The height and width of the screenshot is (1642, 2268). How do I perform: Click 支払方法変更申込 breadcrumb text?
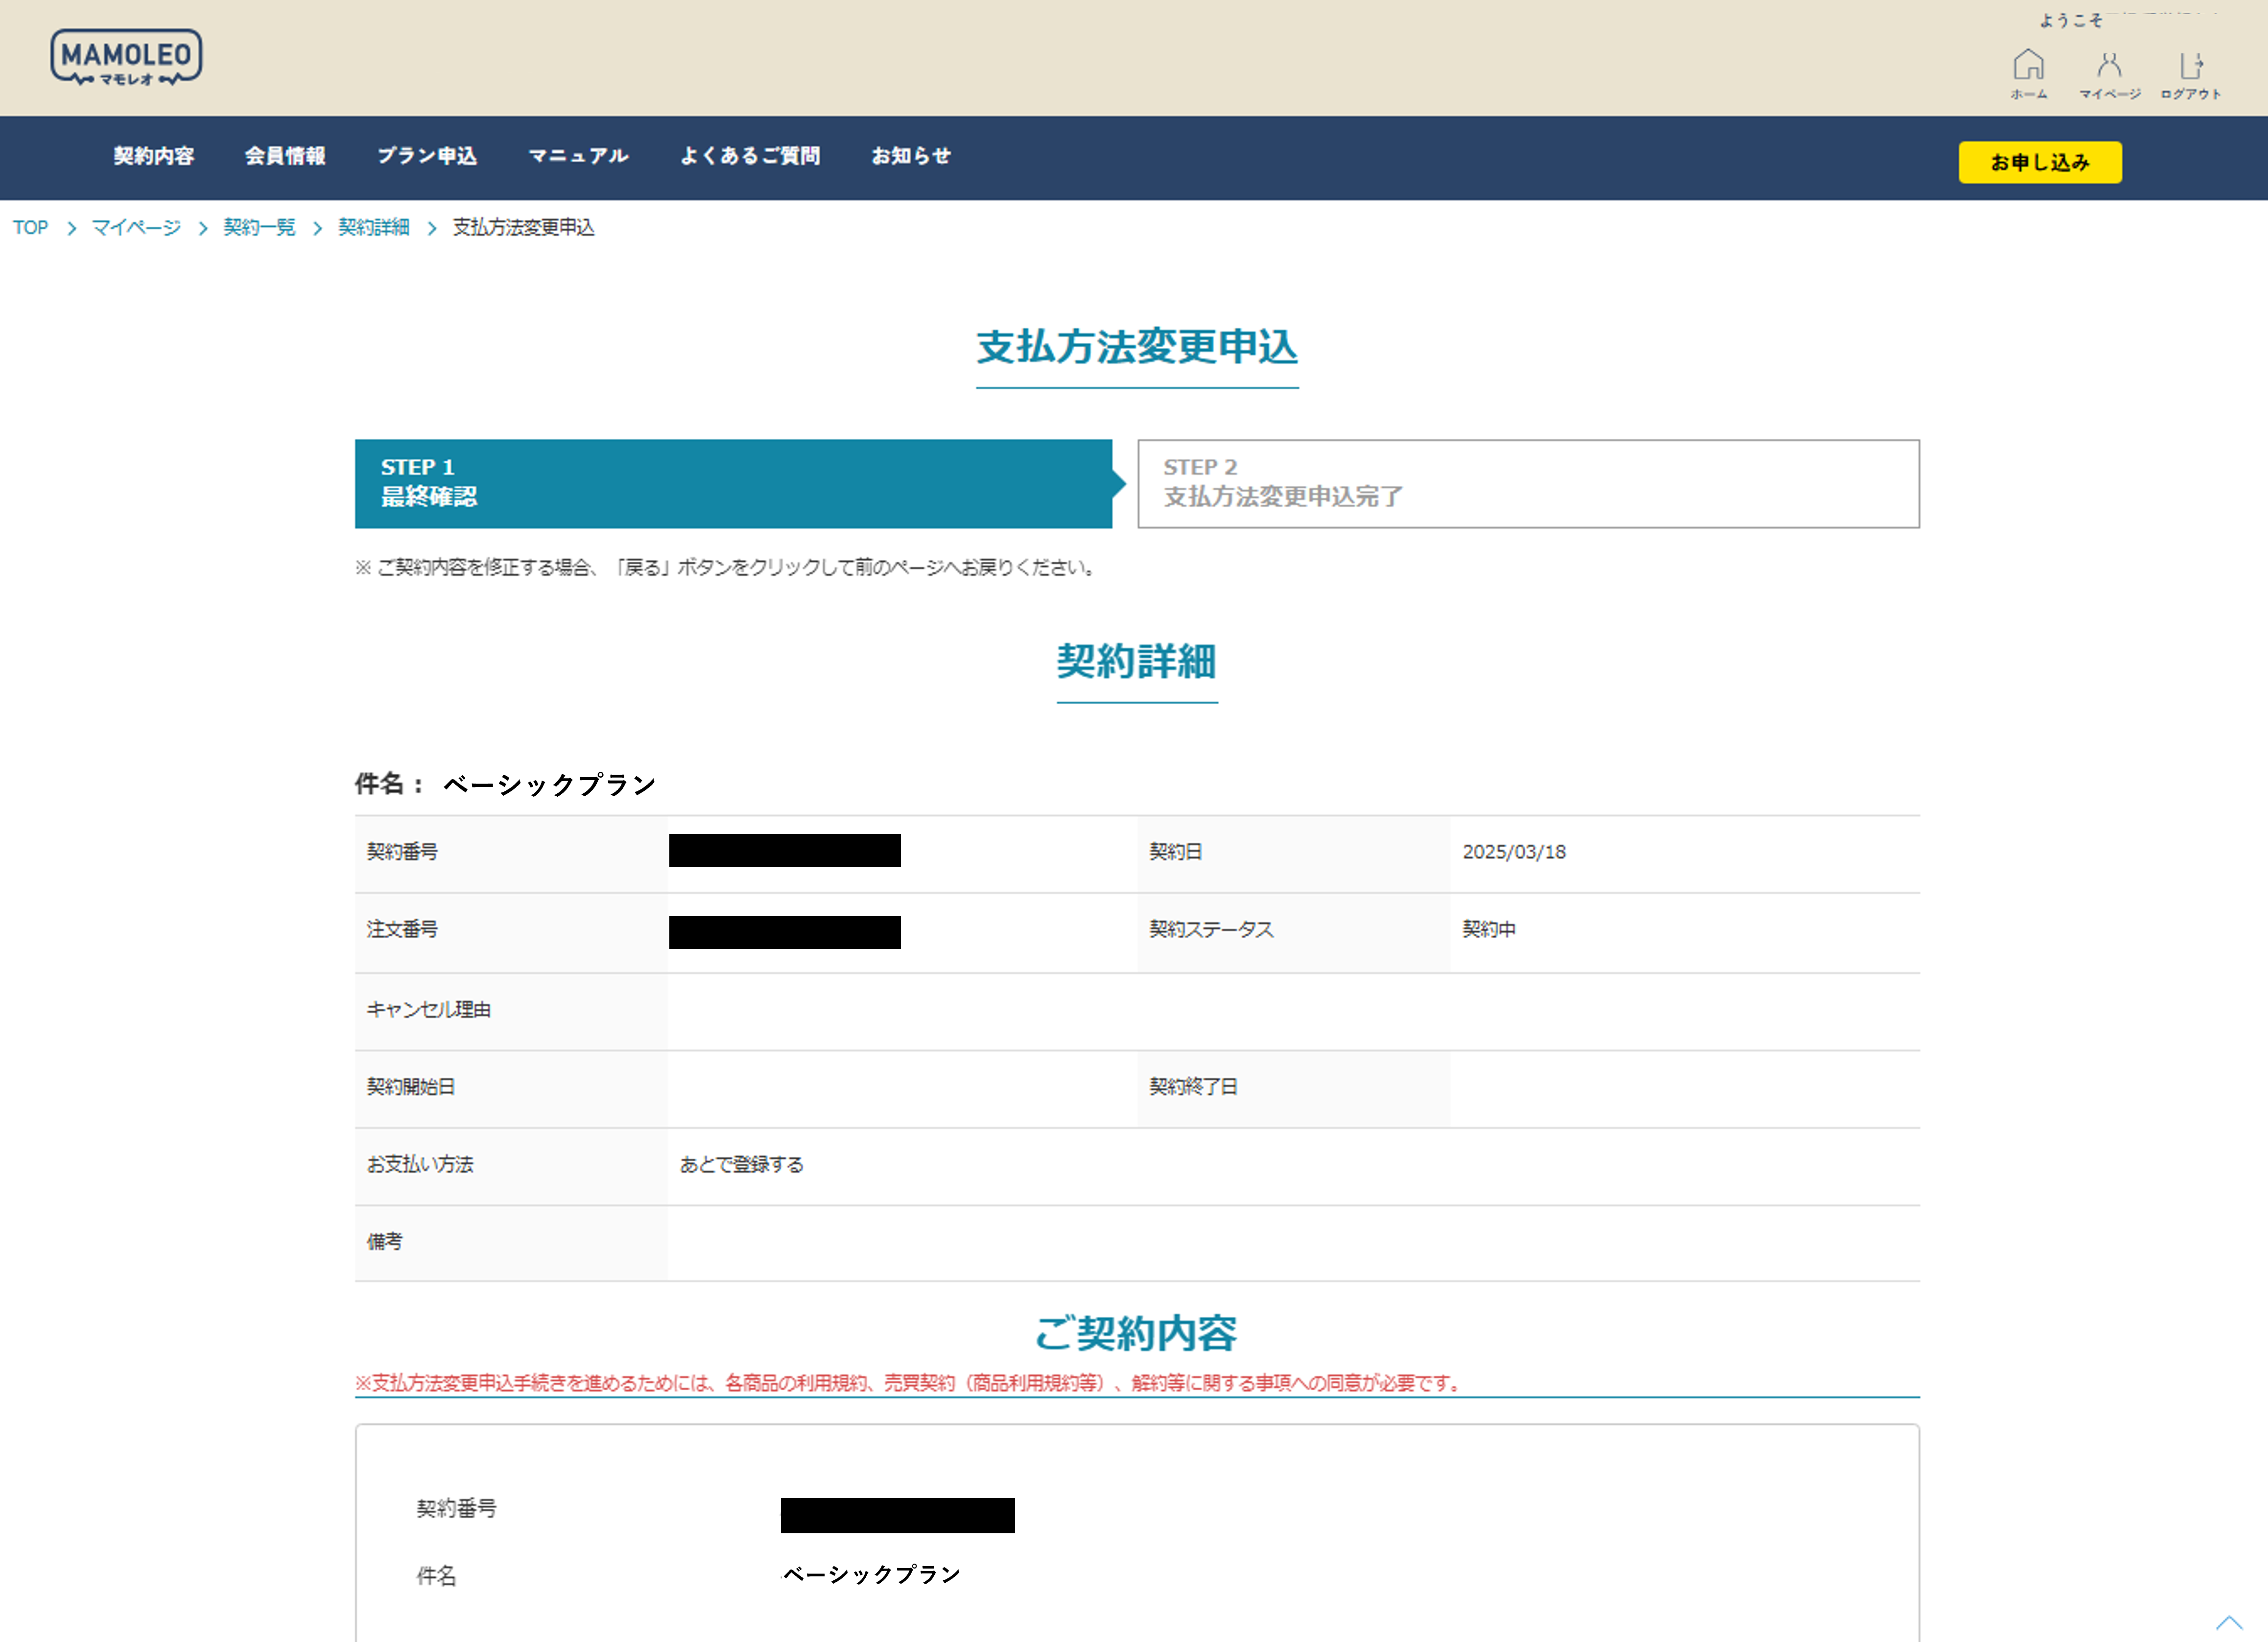click(x=523, y=228)
